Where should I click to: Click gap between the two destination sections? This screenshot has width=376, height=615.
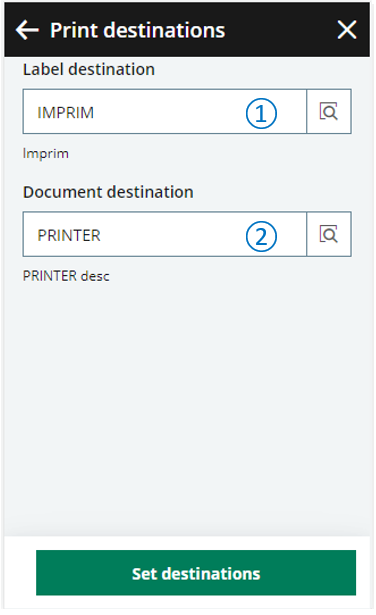tap(187, 173)
